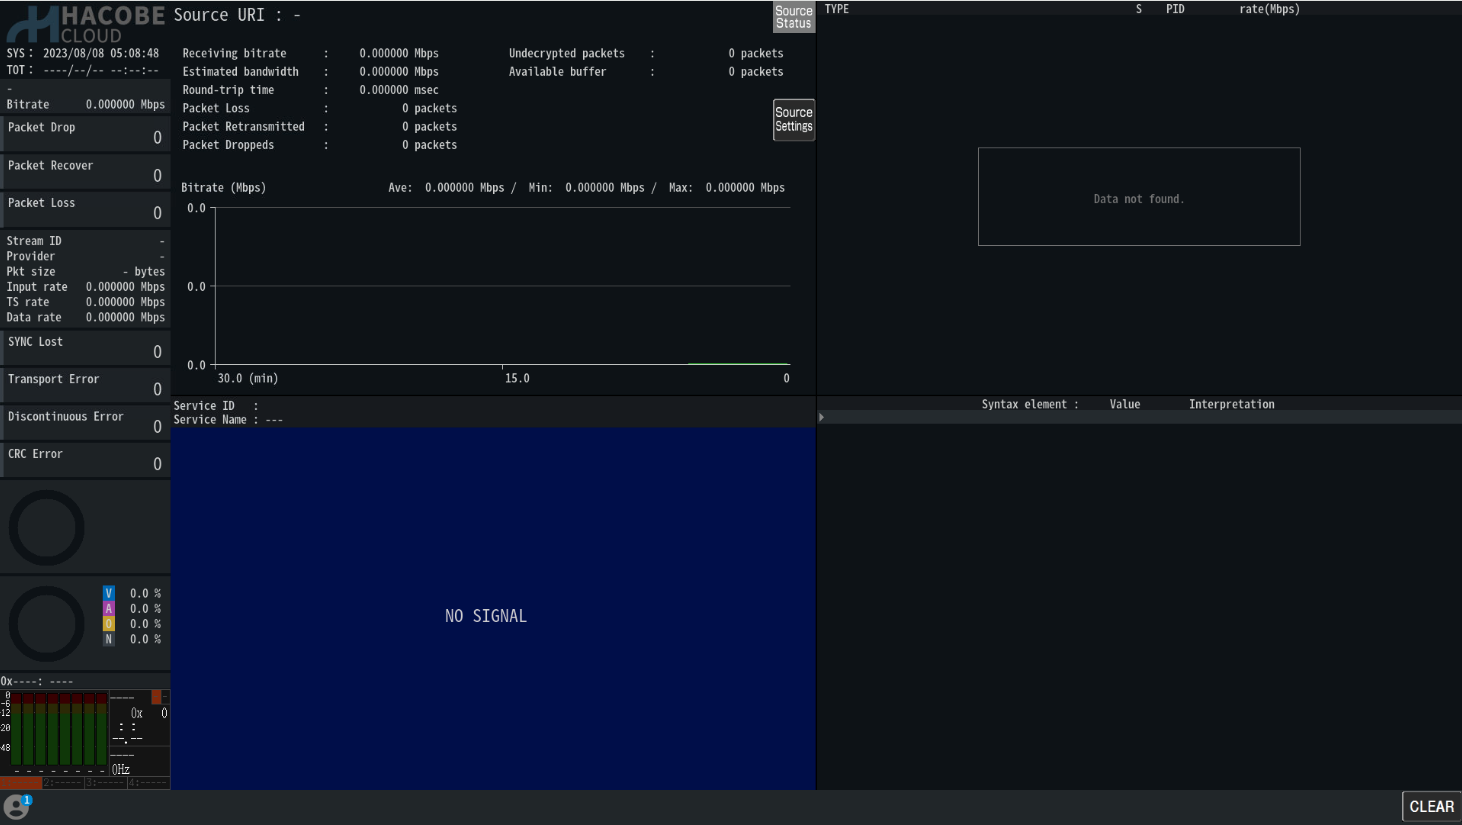The image size is (1462, 825).
Task: Click the purple A audio indicator
Action: pyautogui.click(x=109, y=608)
